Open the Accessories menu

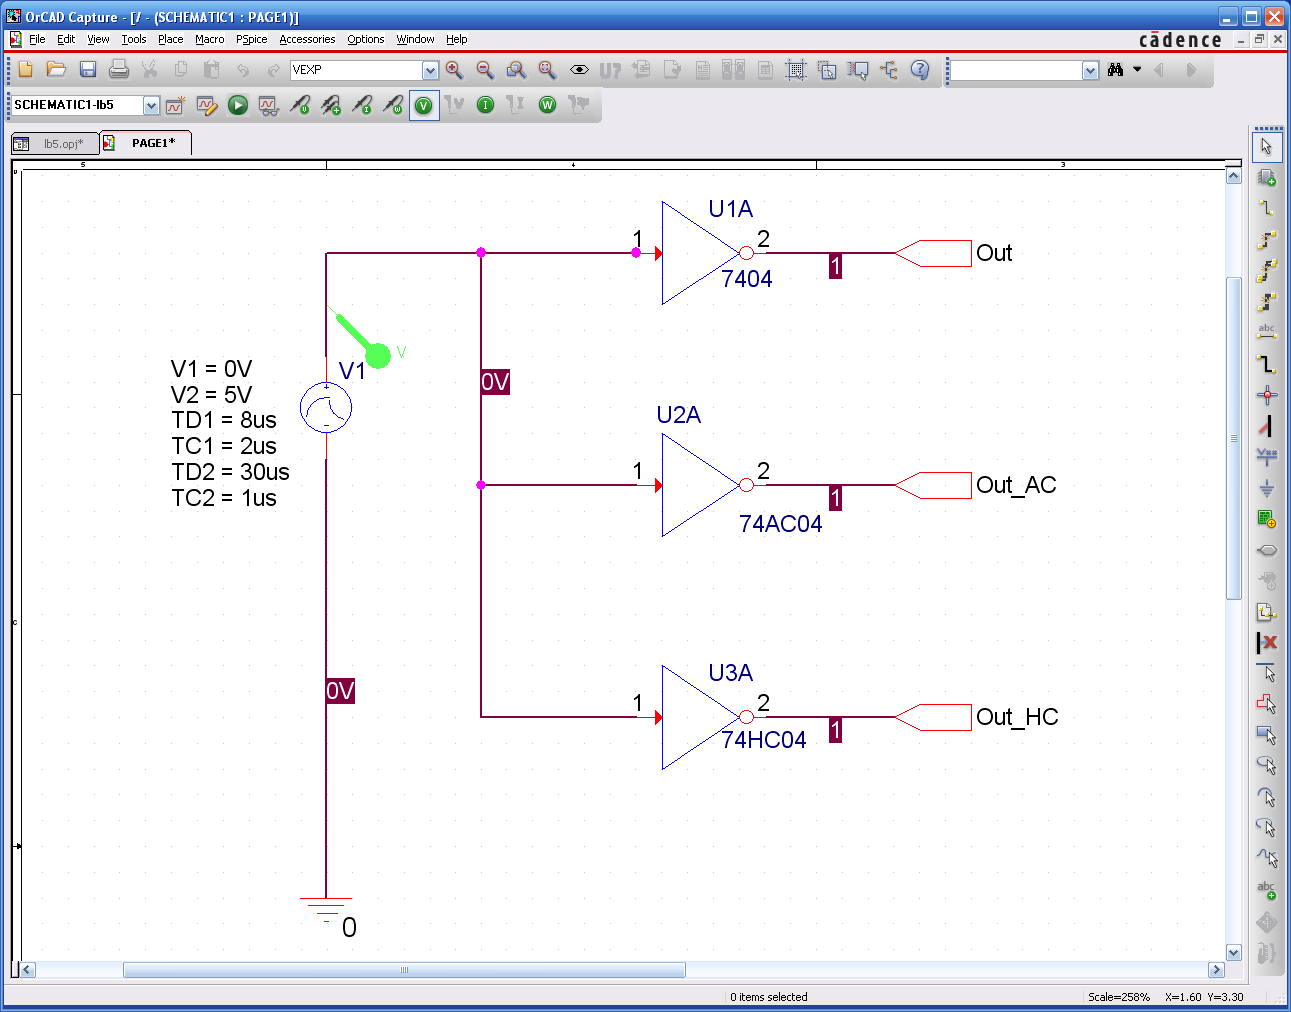[x=307, y=40]
